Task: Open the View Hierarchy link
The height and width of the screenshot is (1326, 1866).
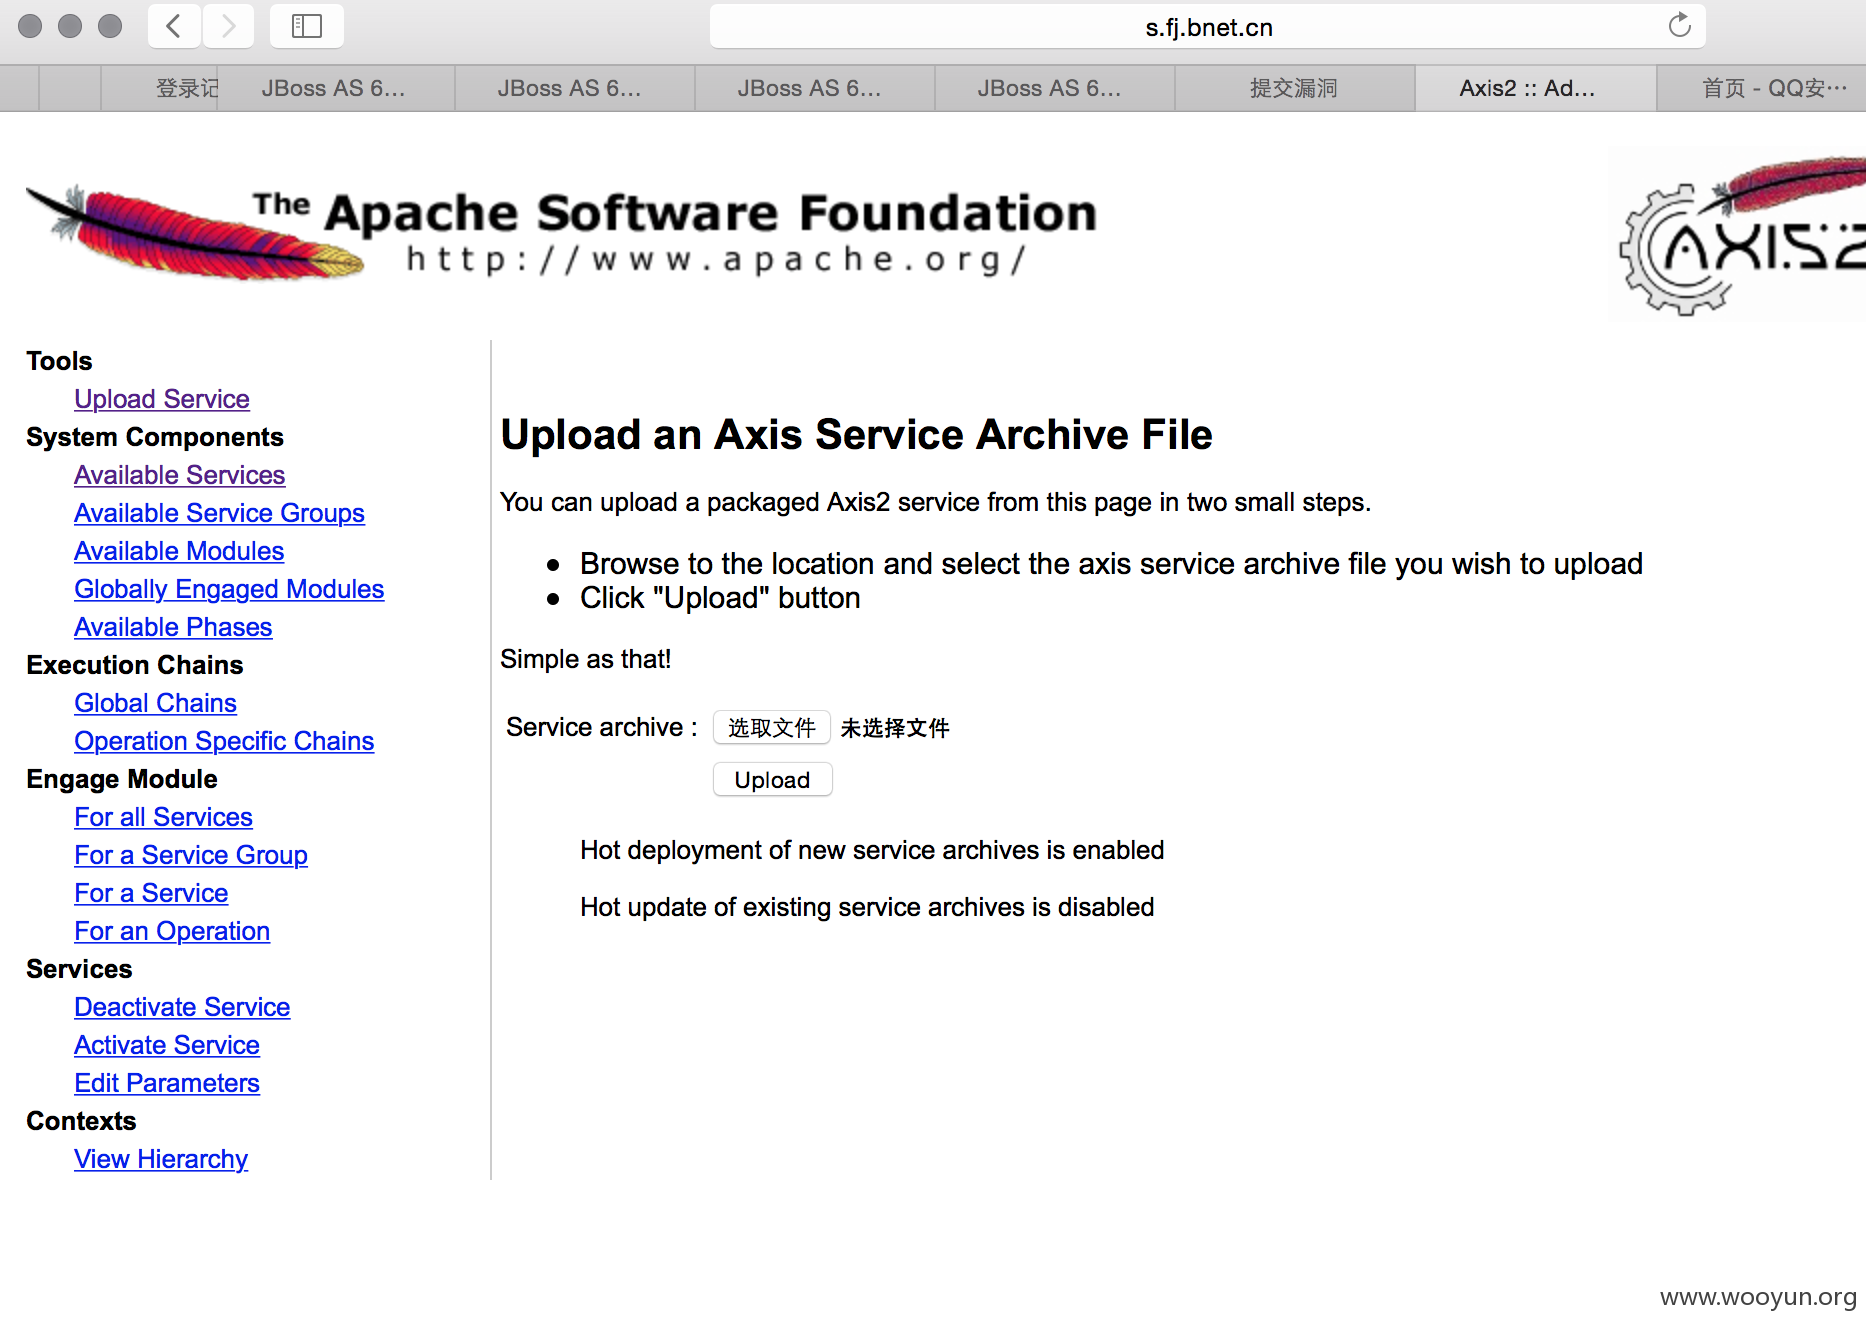Action: pyautogui.click(x=161, y=1159)
